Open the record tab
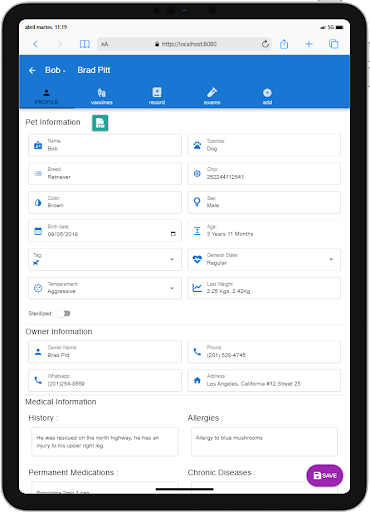This screenshot has height=512, width=370. 157,97
